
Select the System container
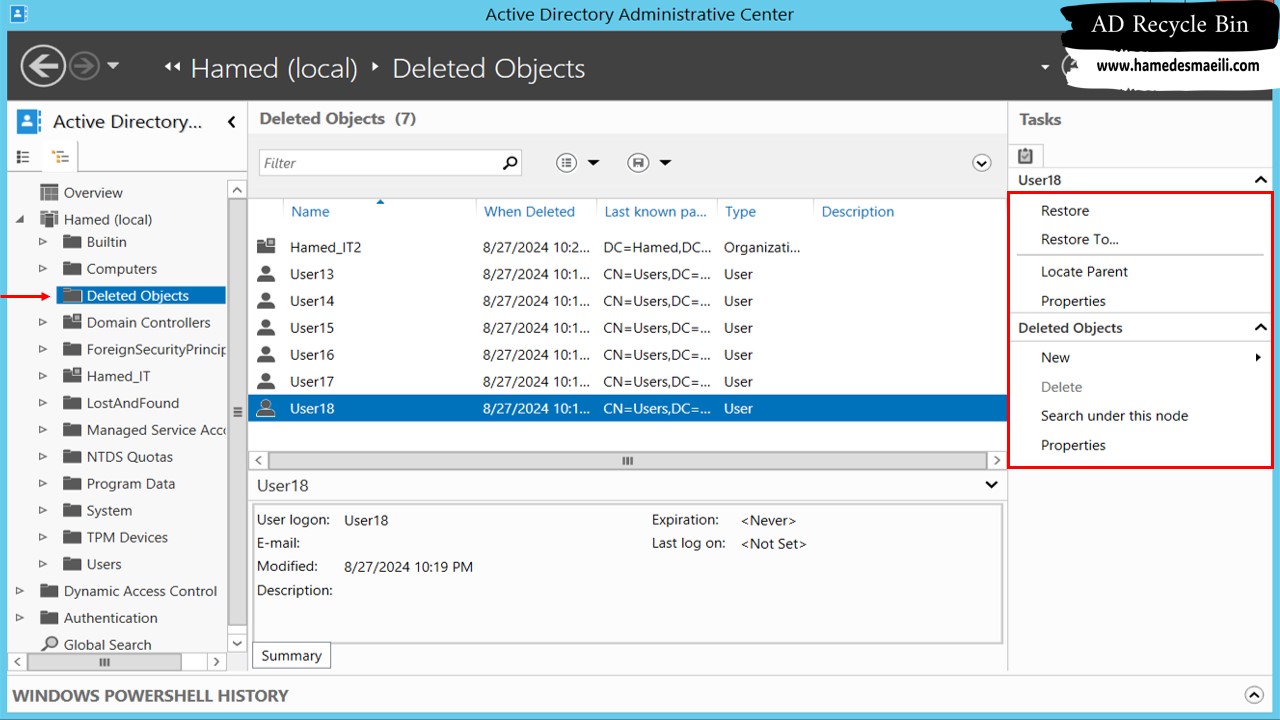109,511
